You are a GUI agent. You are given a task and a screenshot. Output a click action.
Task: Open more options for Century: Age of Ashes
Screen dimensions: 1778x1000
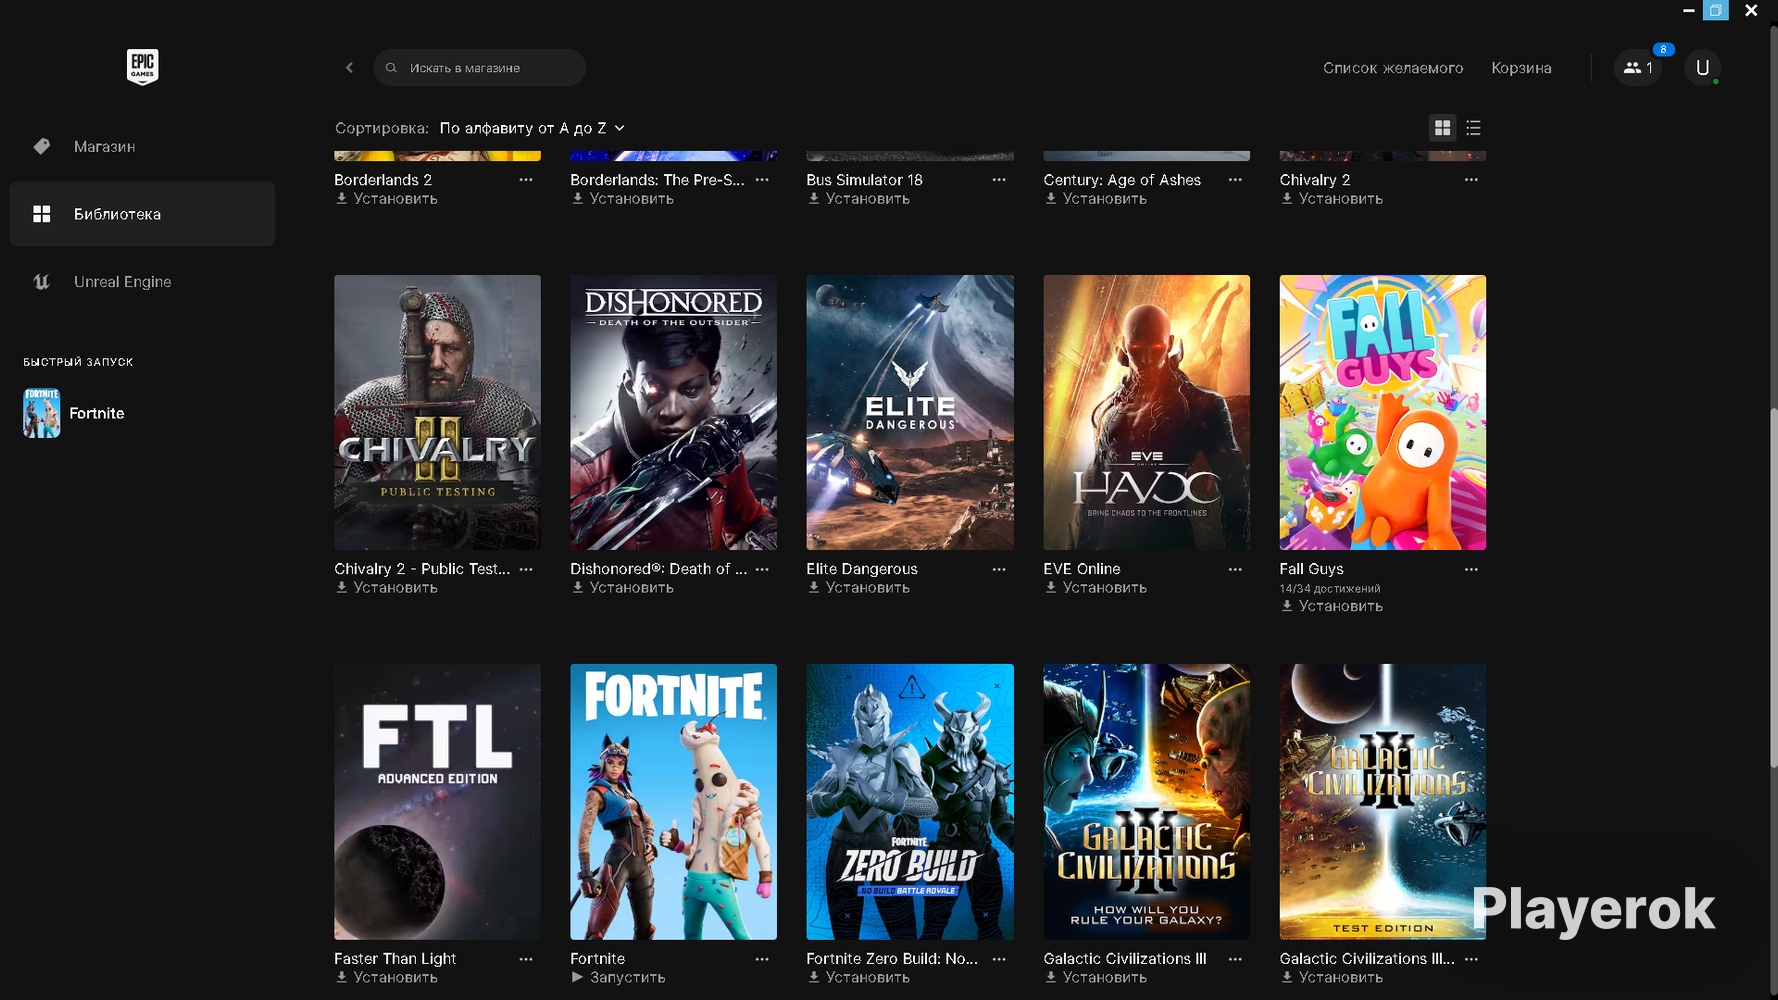click(x=1235, y=180)
